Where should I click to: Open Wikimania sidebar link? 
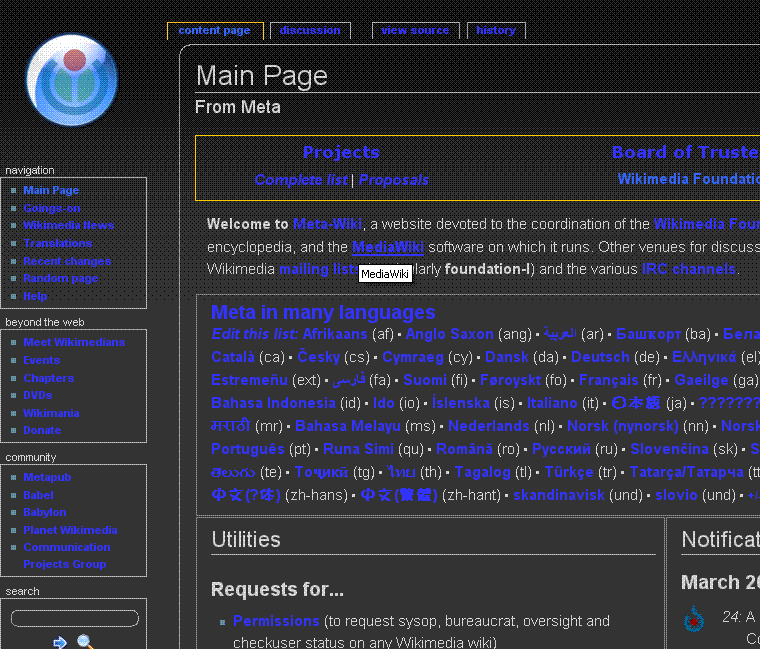[51, 413]
